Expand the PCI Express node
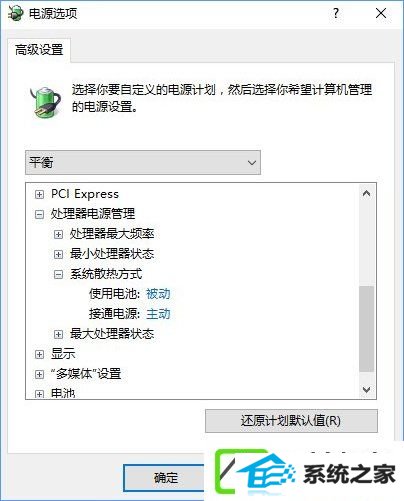The image size is (404, 501). (39, 194)
